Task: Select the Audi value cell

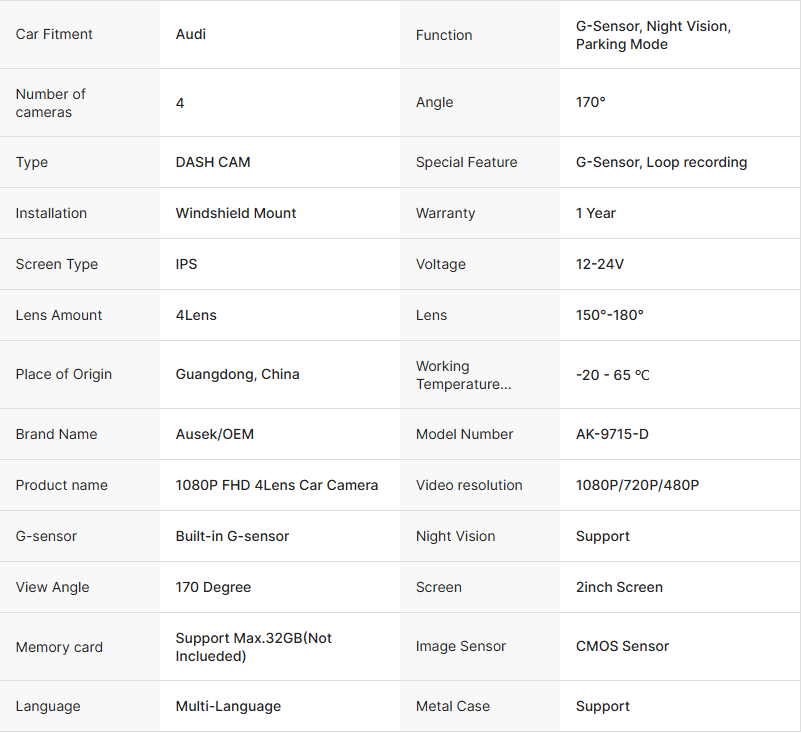Action: click(191, 34)
